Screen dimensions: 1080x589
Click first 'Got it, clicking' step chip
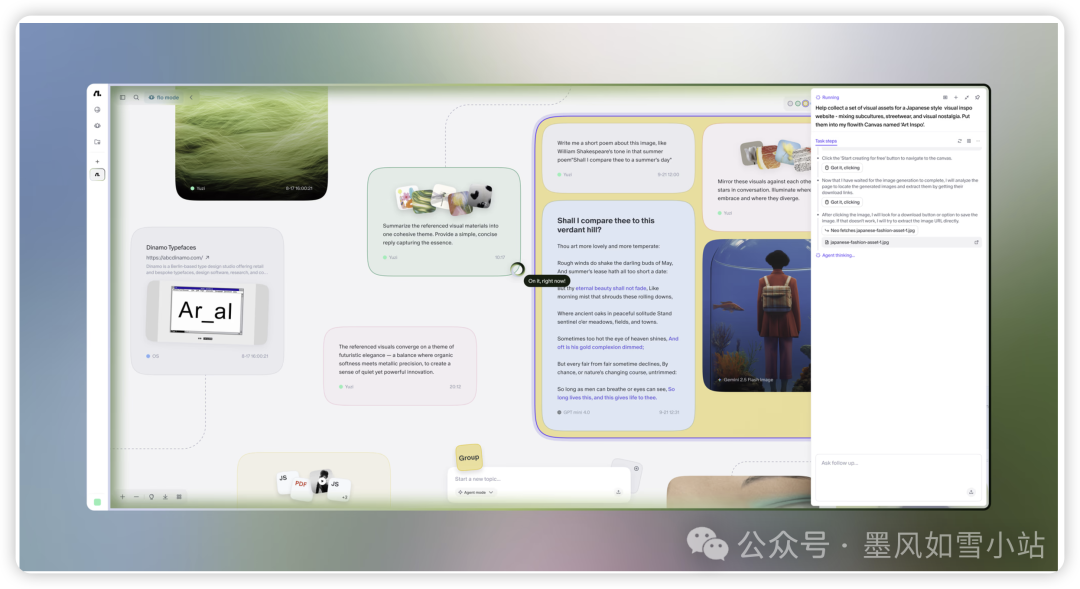tap(842, 167)
